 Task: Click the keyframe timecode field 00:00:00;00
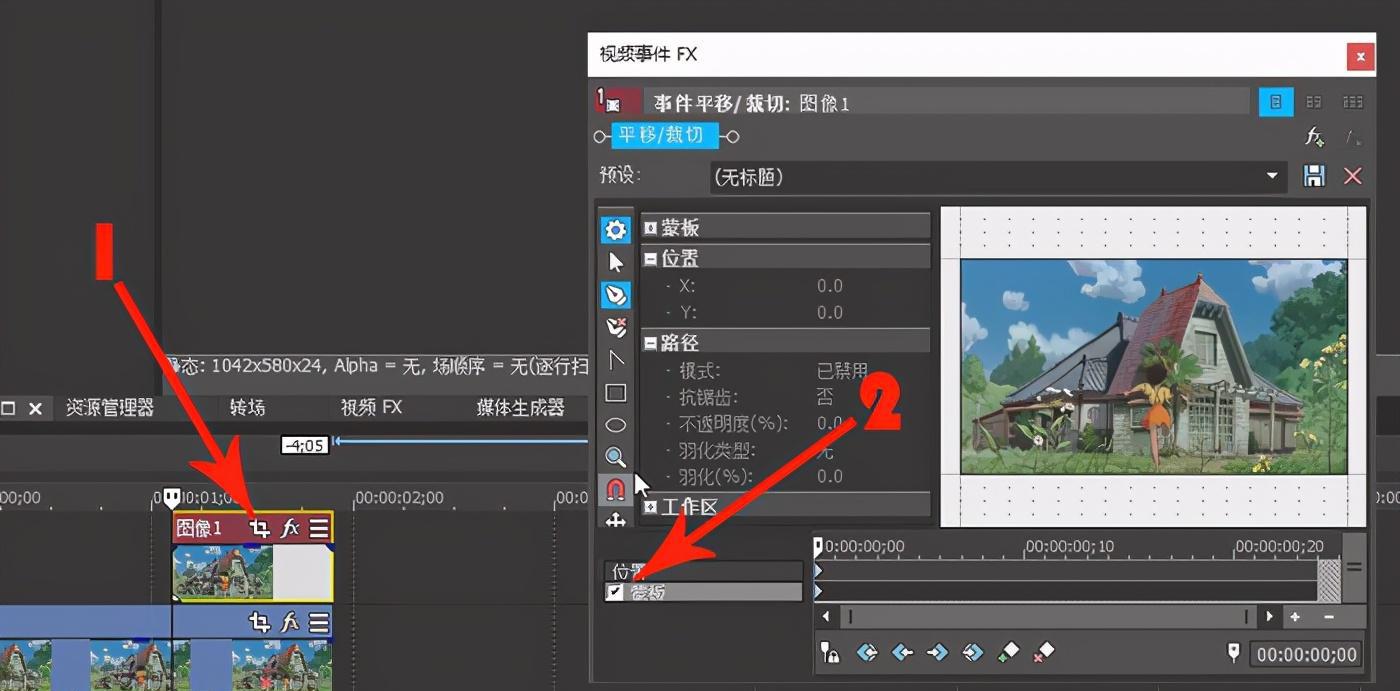(1305, 655)
